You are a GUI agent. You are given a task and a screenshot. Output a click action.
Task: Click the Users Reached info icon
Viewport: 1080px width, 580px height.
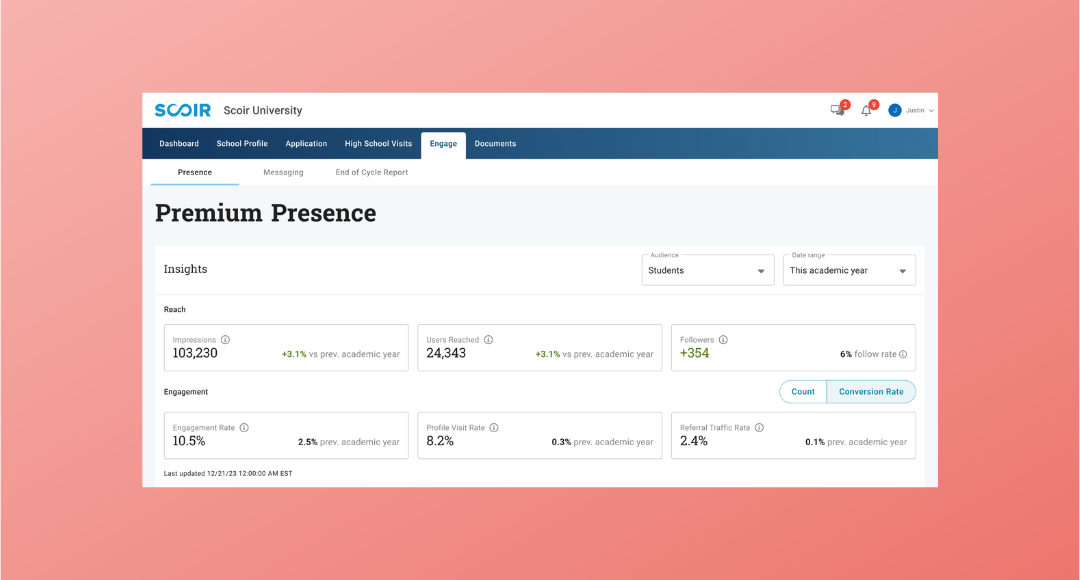(487, 340)
